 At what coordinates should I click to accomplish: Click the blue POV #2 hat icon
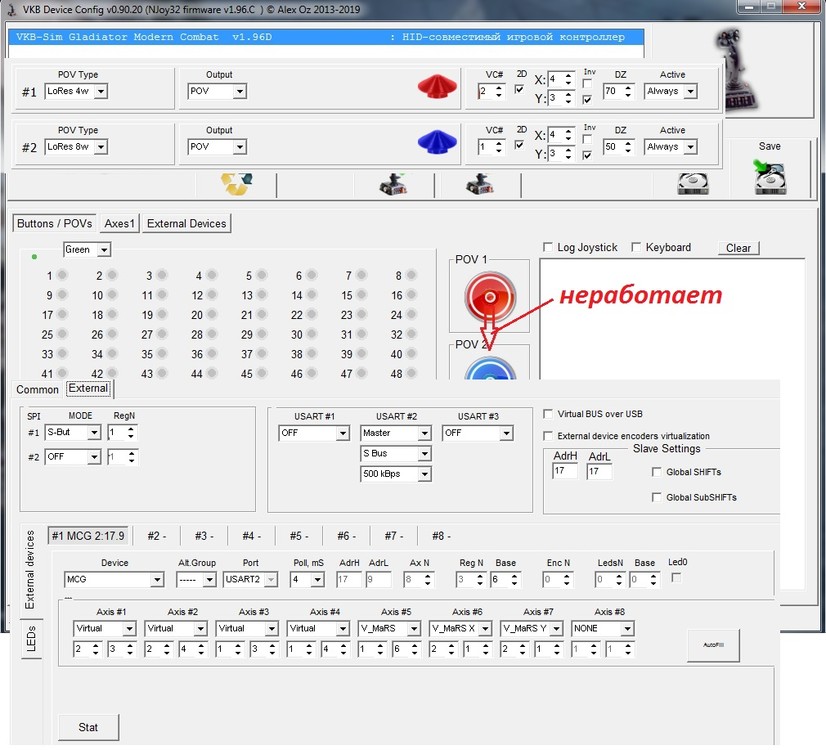pyautogui.click(x=437, y=142)
